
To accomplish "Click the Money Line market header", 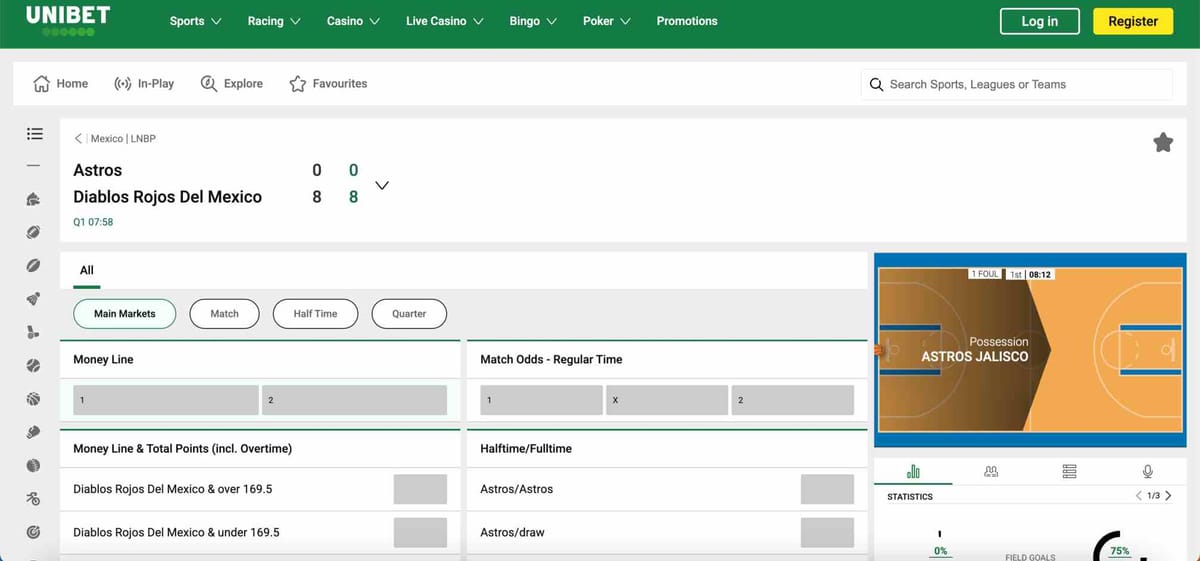I will 103,359.
